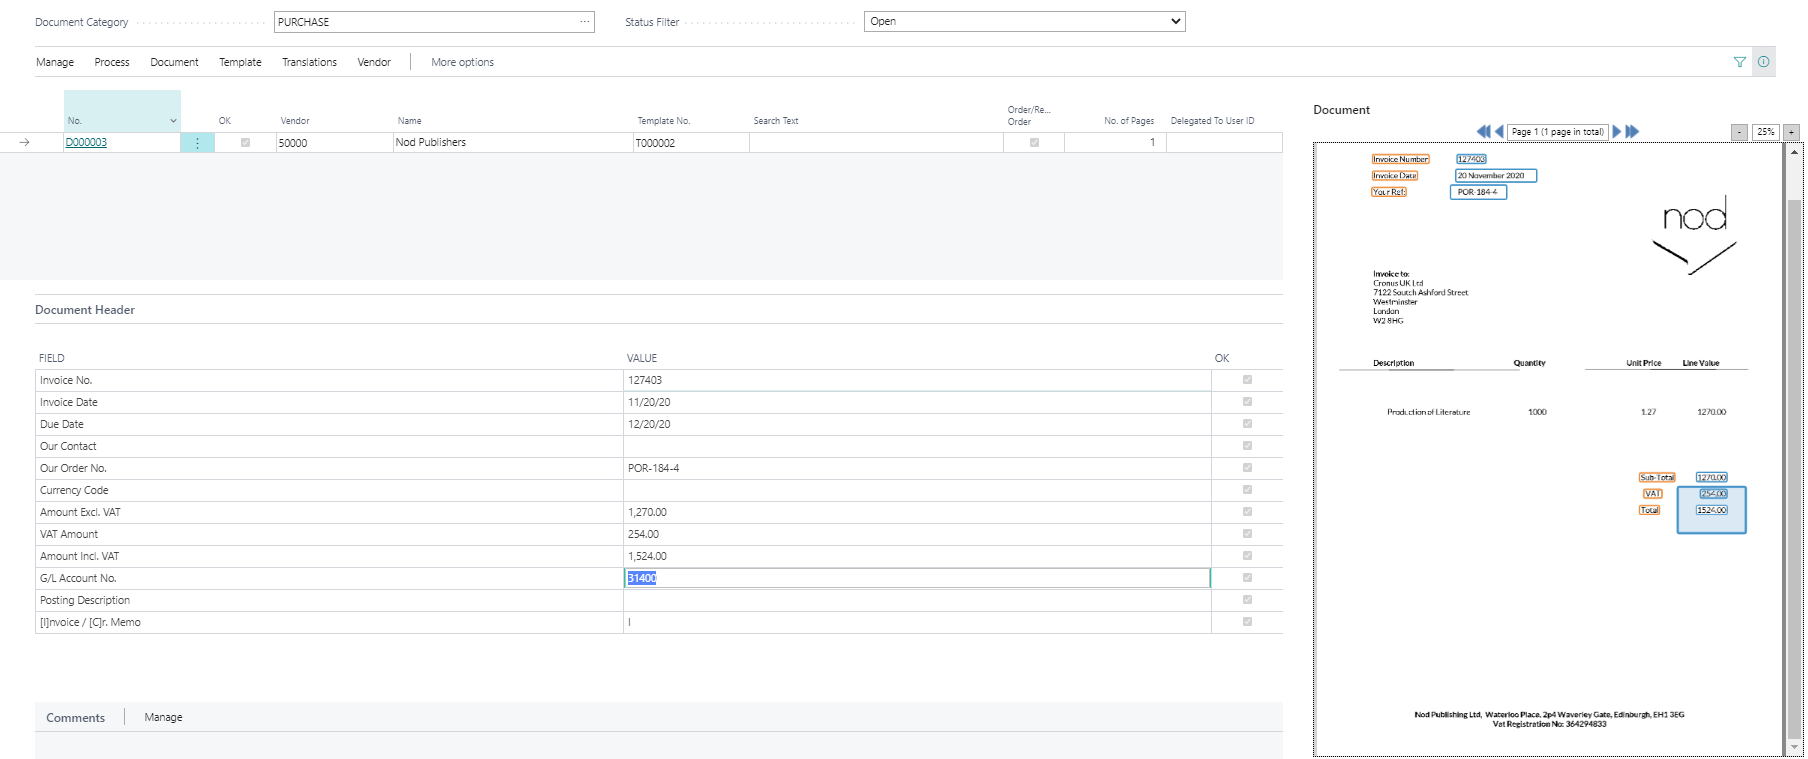Screen dimensions: 1808x759
Task: Go to next page in document viewer
Action: pyautogui.click(x=1617, y=131)
